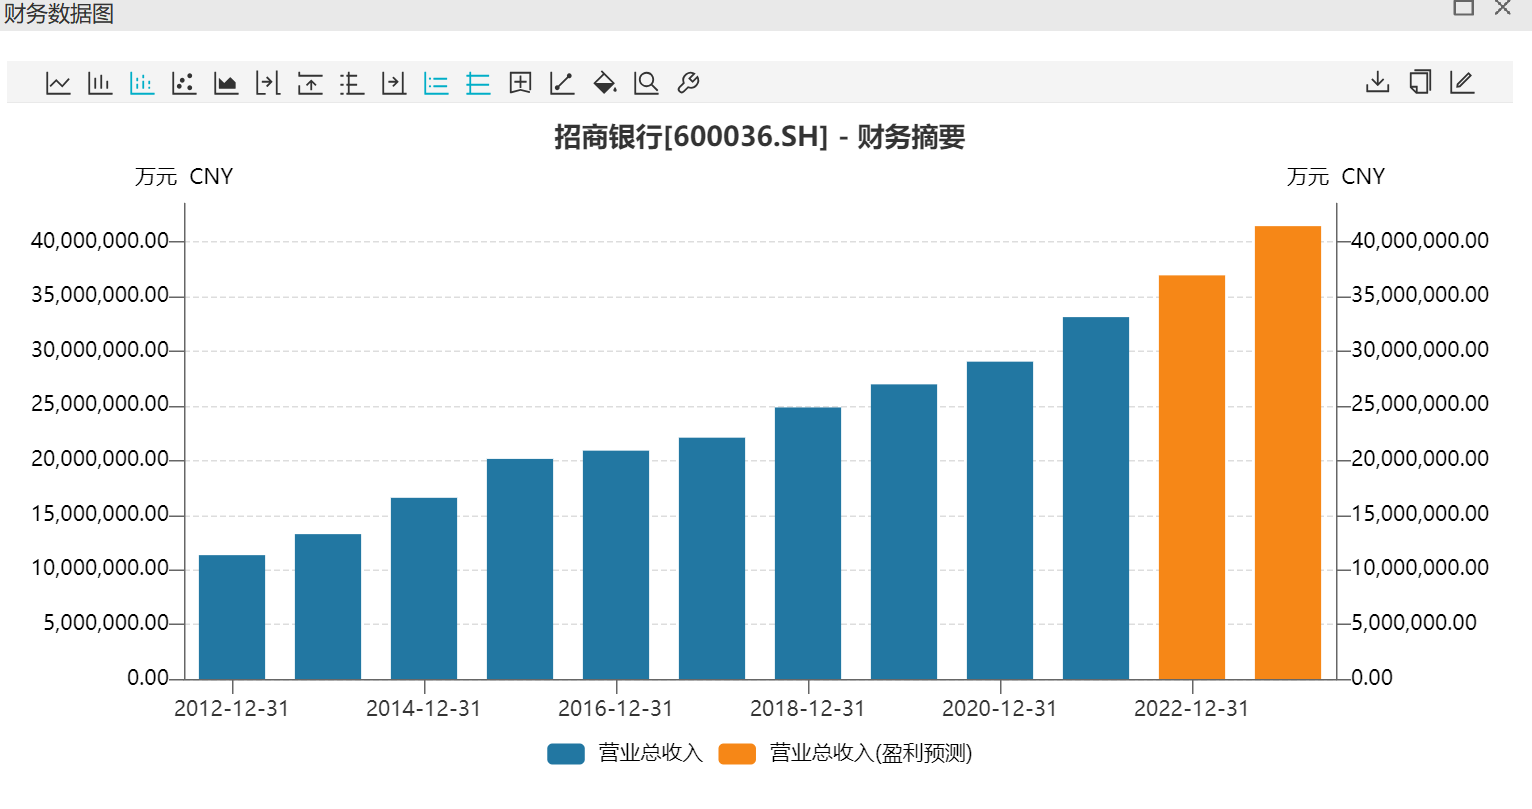Toggle the highlighted grouped bar chart icon

click(x=142, y=83)
